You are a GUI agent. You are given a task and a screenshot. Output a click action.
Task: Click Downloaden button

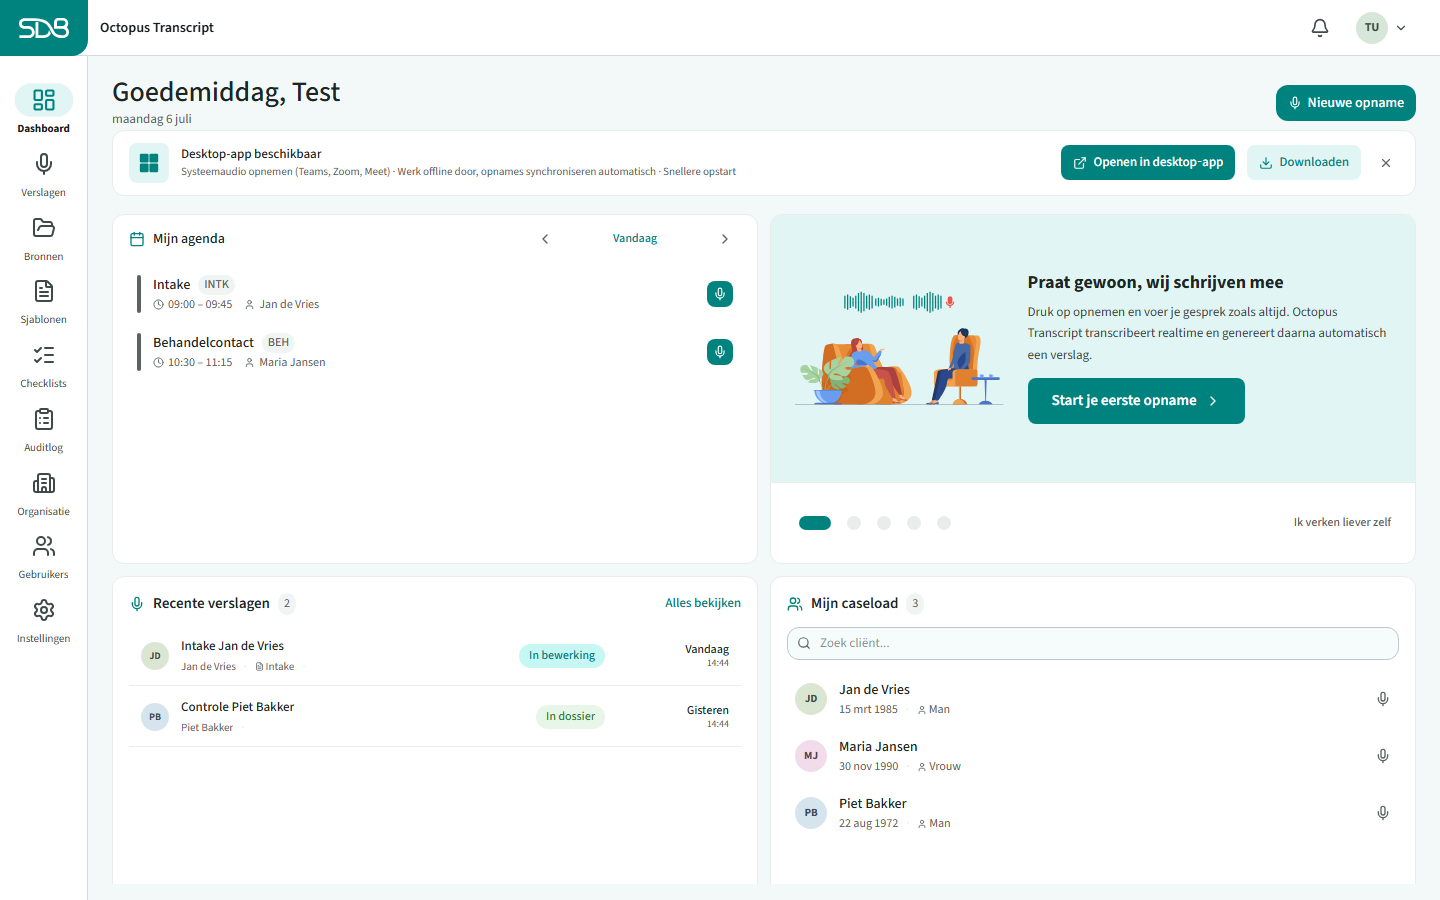1304,162
